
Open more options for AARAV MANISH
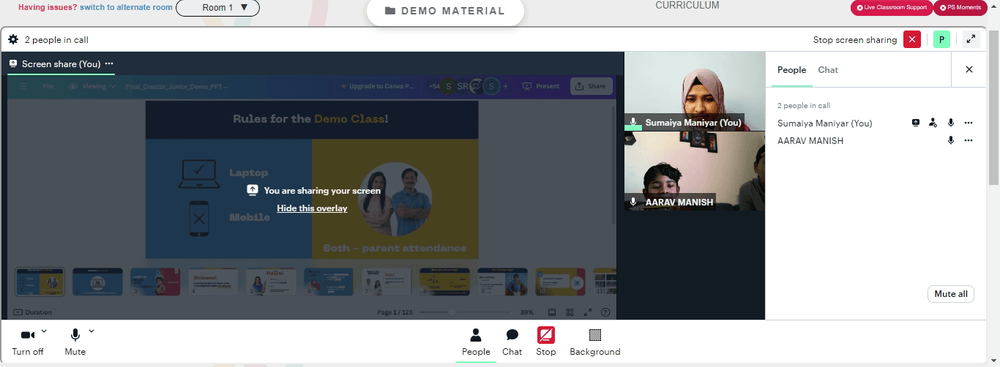point(969,140)
